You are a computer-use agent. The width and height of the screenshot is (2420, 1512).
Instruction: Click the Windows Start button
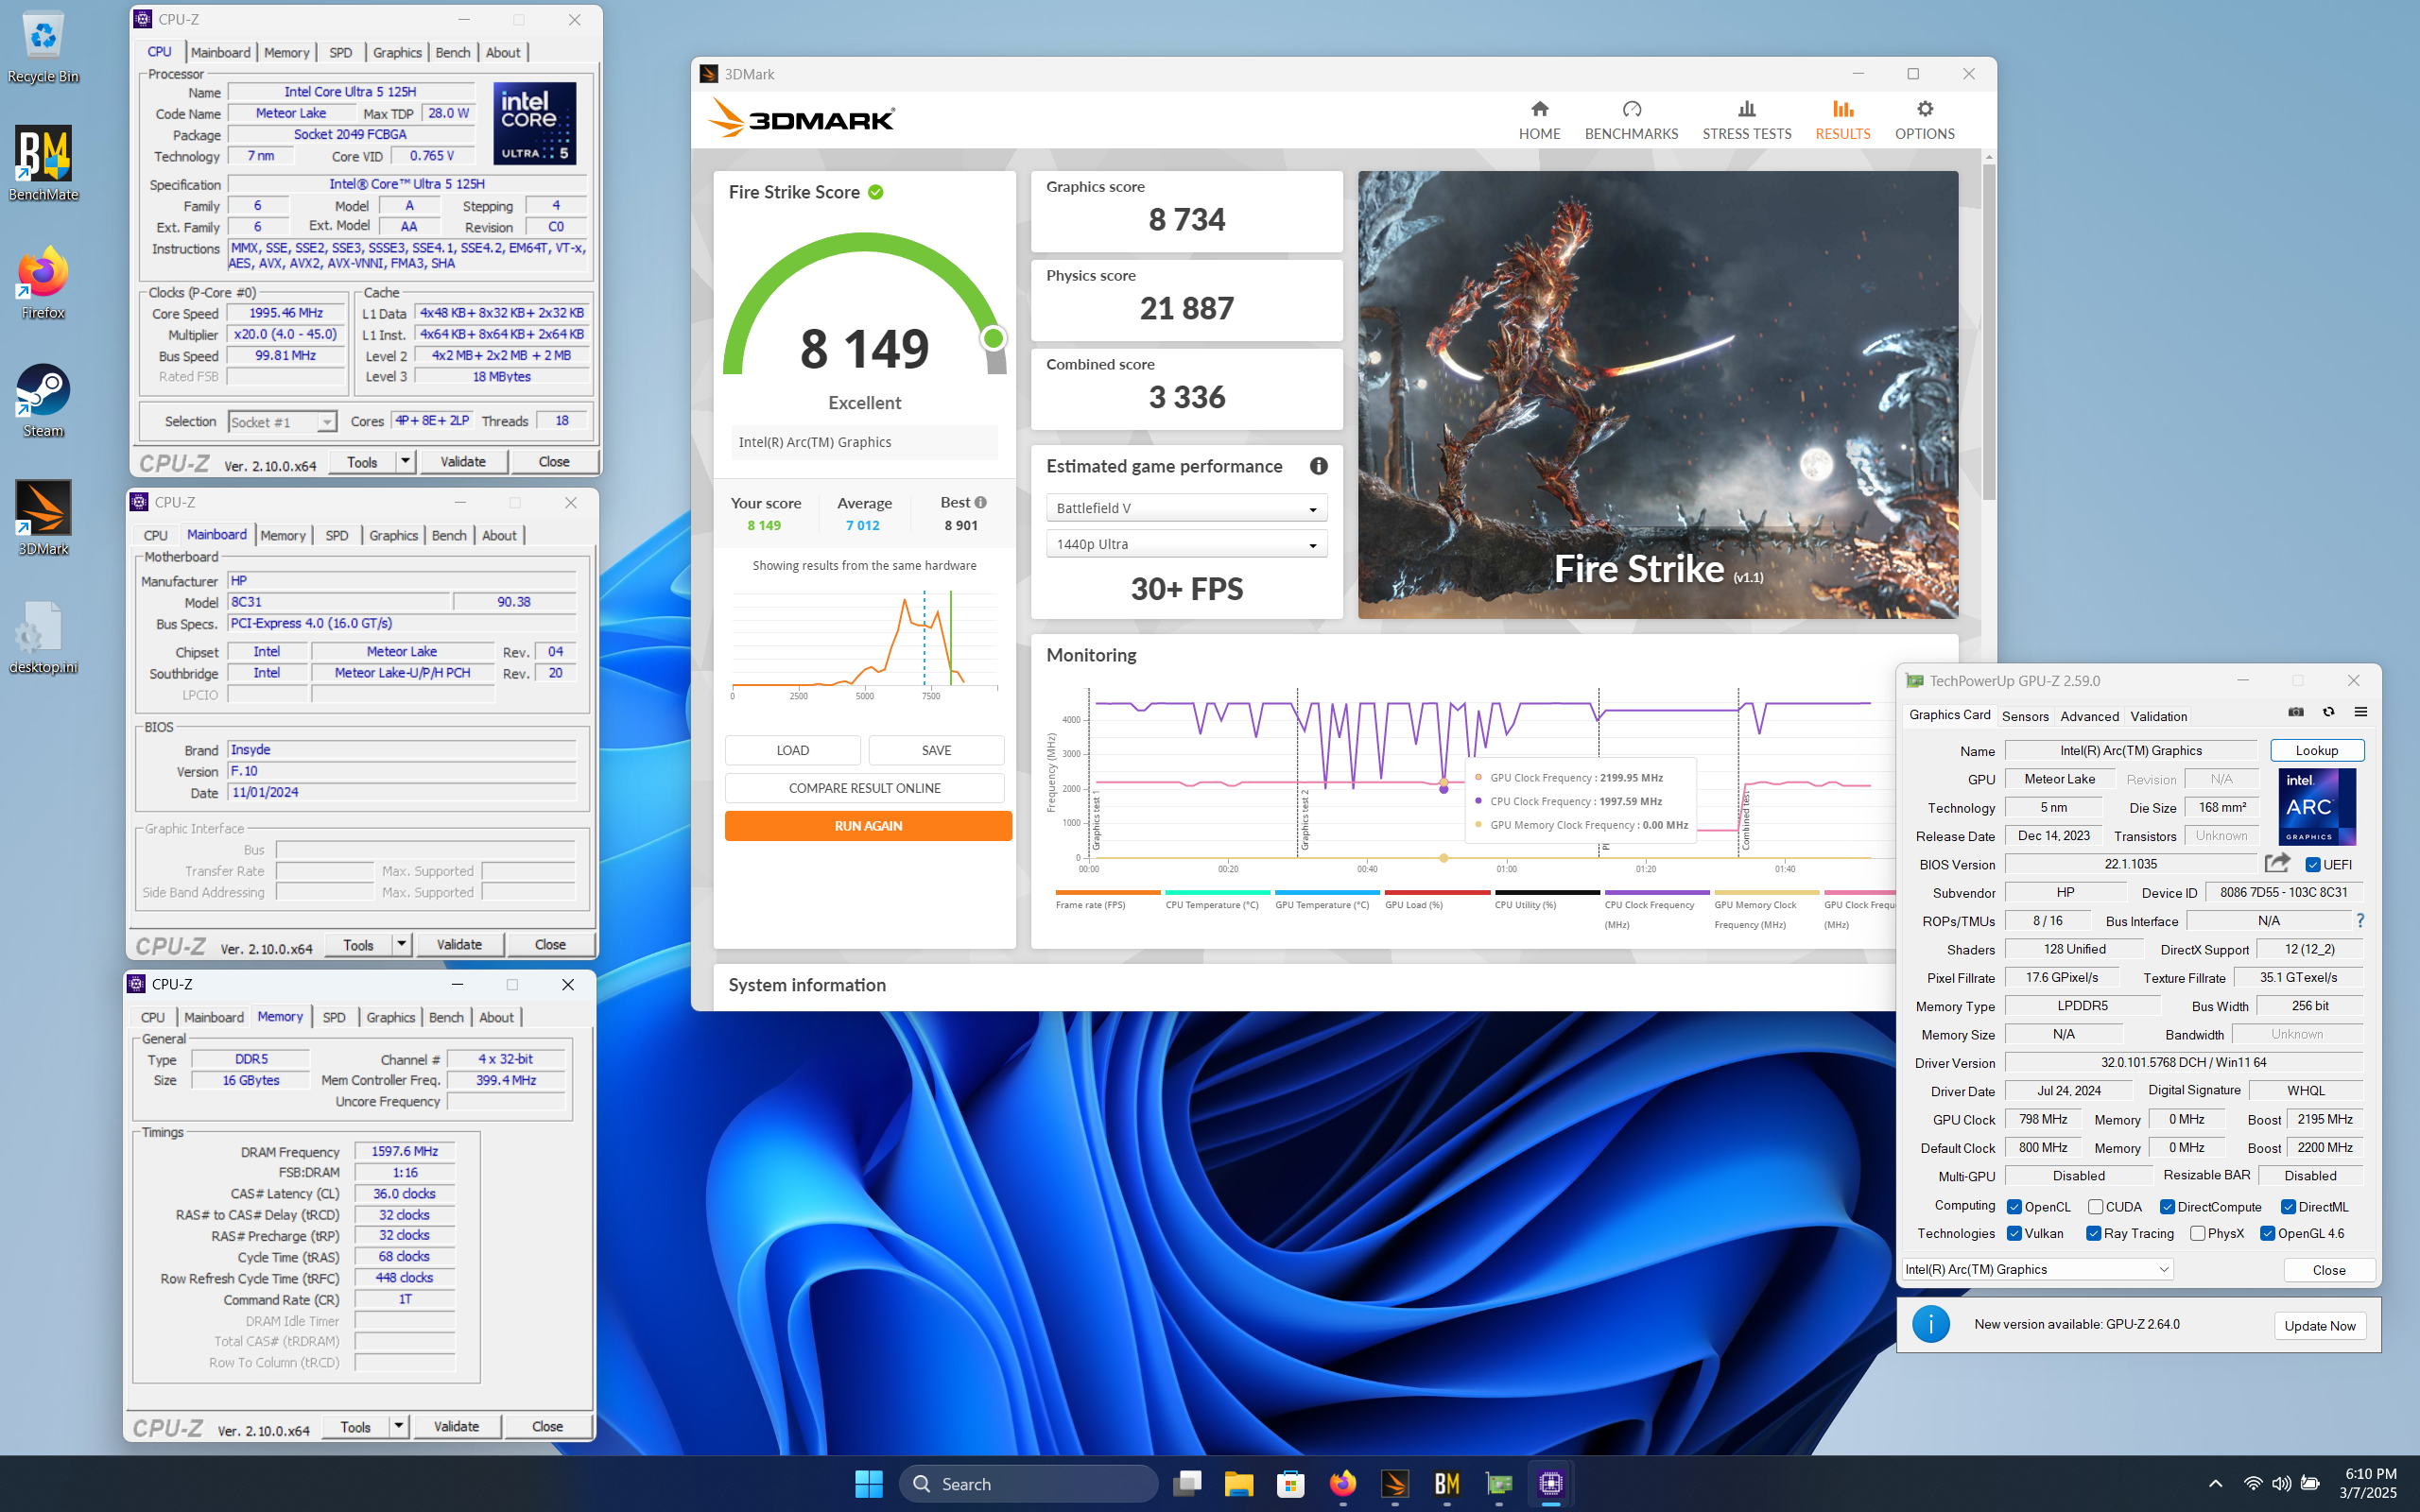click(868, 1484)
